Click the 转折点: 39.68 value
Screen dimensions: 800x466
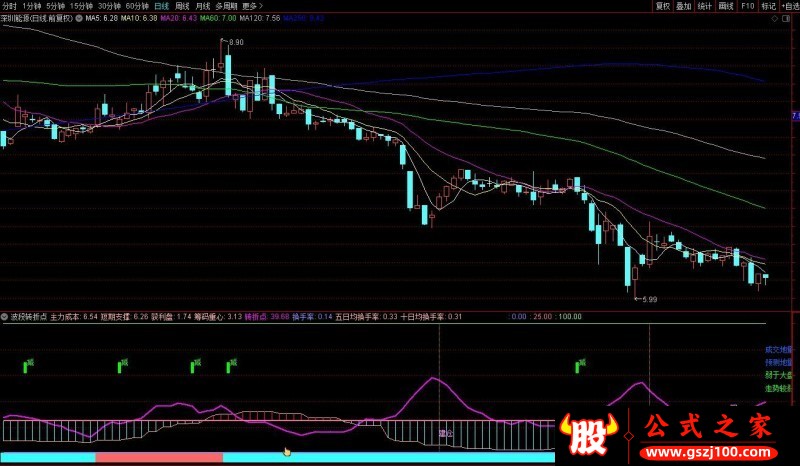coord(267,317)
